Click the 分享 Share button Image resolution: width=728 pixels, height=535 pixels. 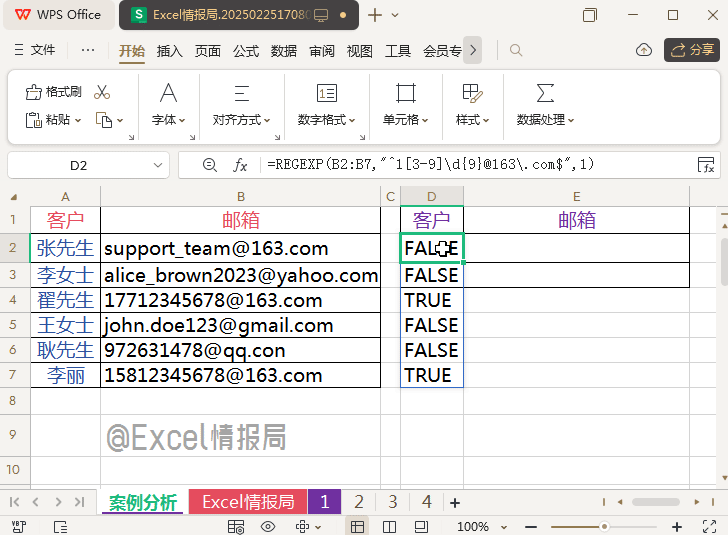691,50
